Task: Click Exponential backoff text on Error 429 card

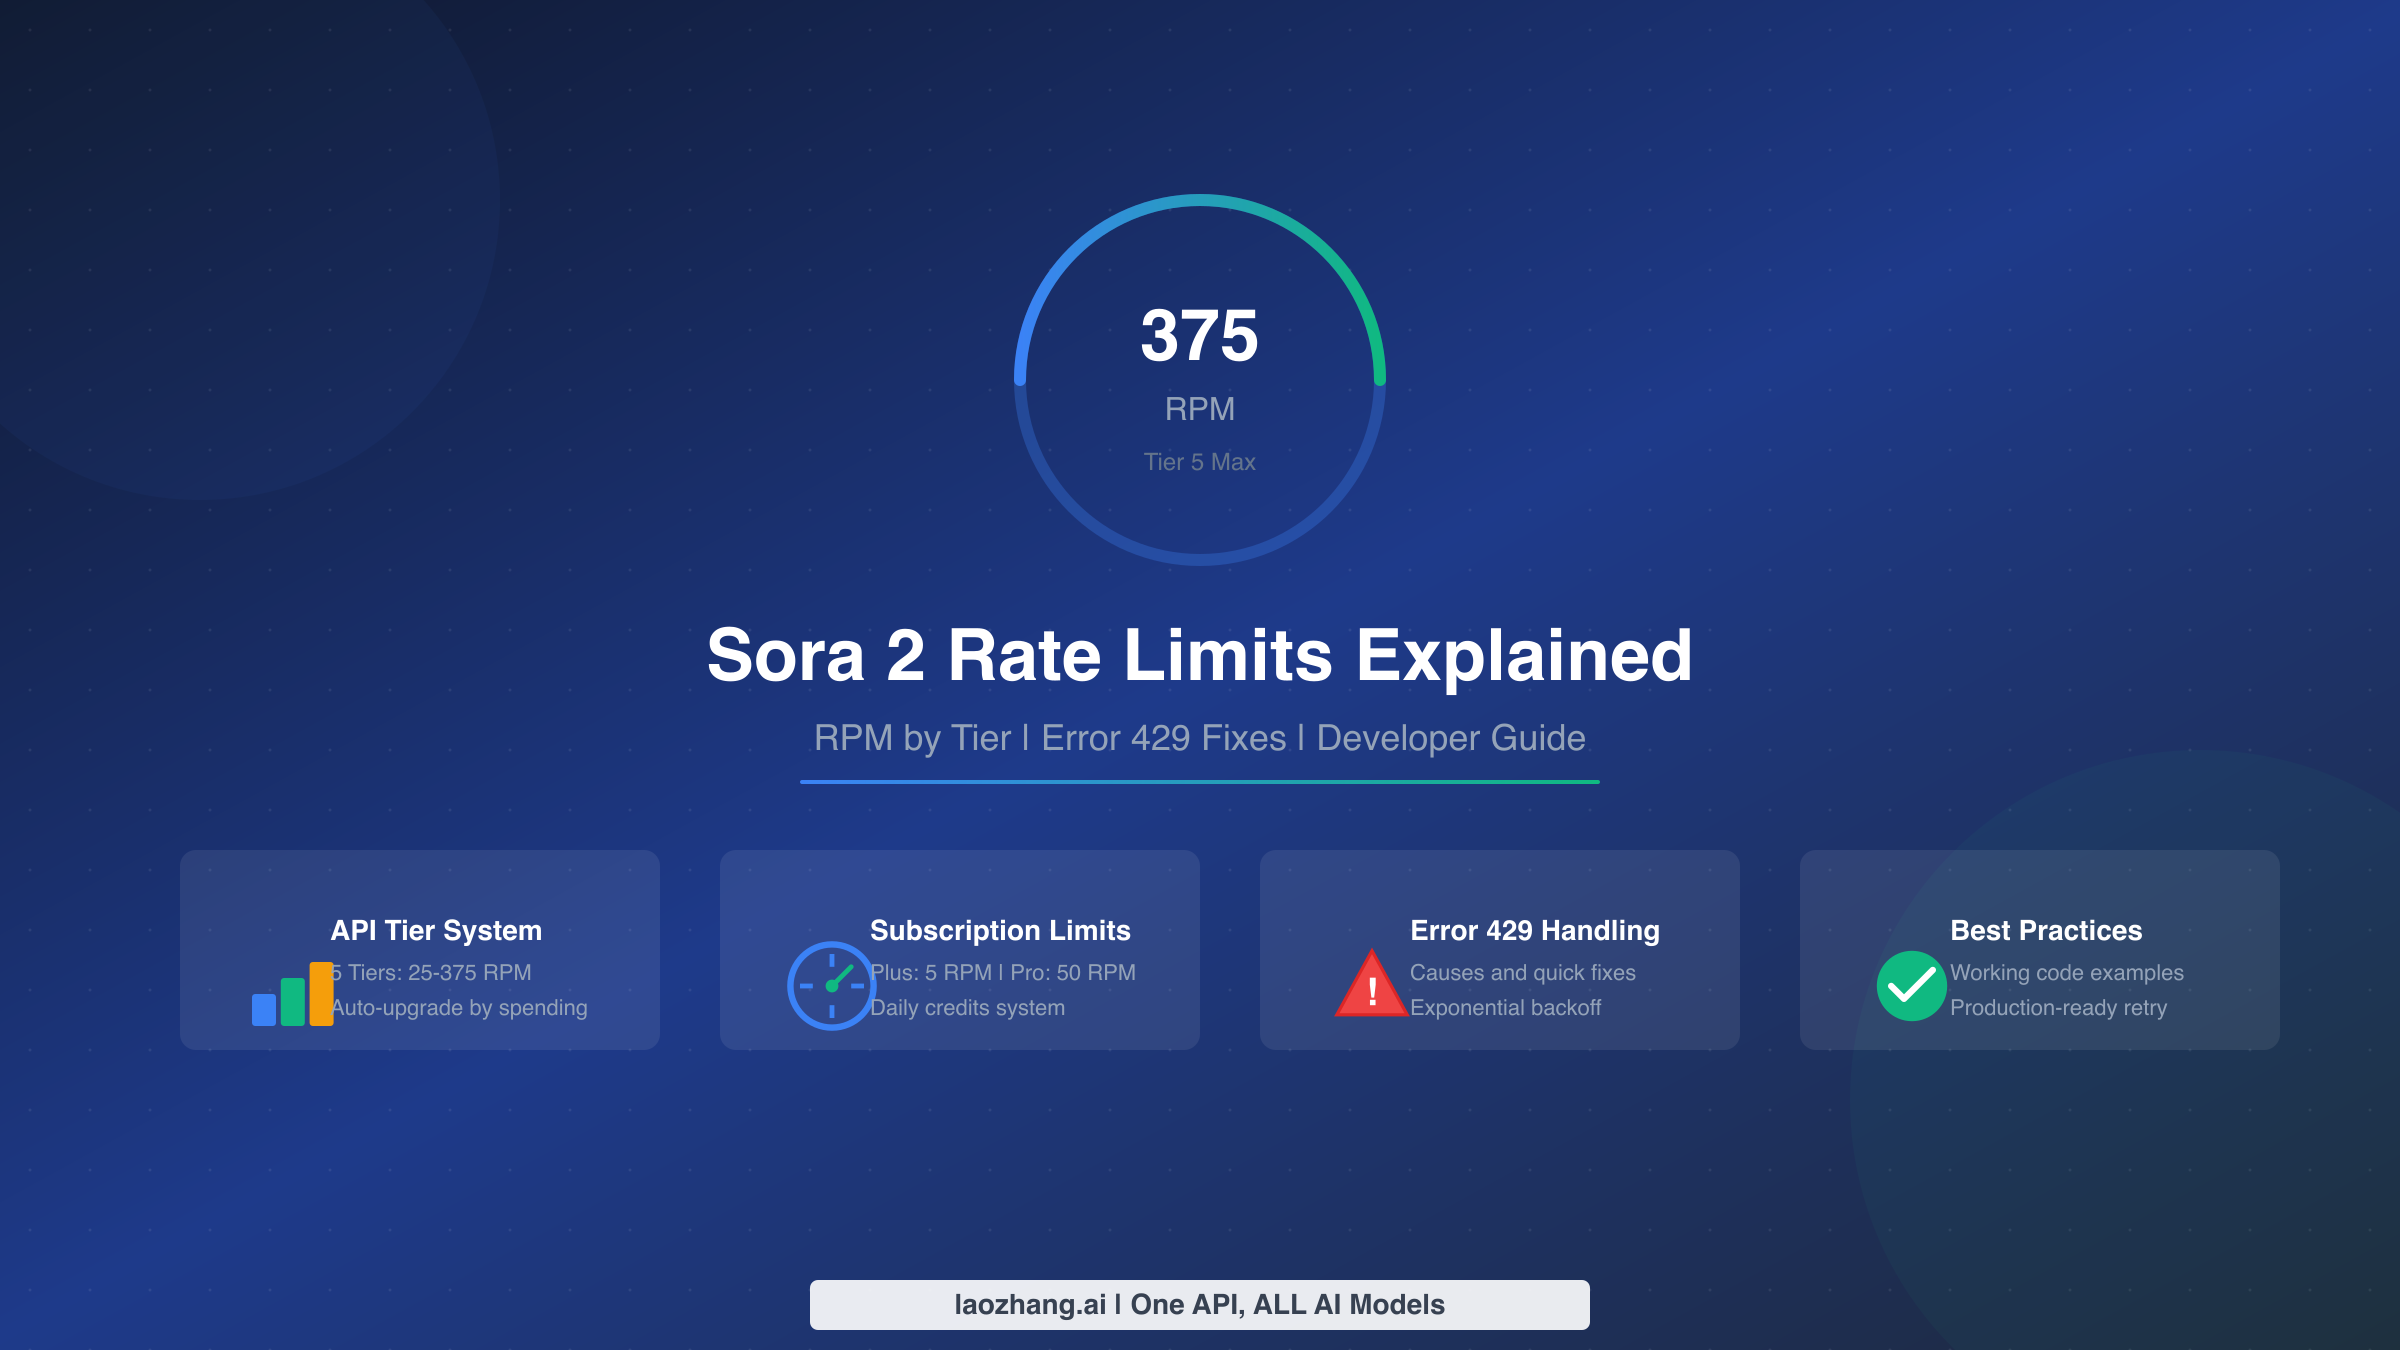Action: pyautogui.click(x=1506, y=1008)
